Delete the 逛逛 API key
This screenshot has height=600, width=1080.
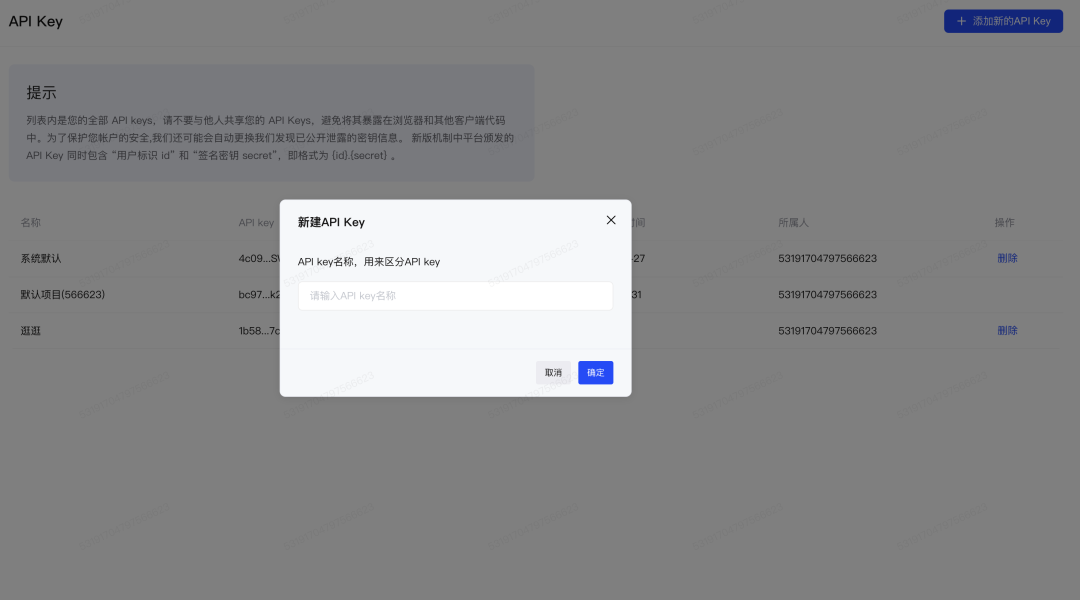tap(1007, 330)
